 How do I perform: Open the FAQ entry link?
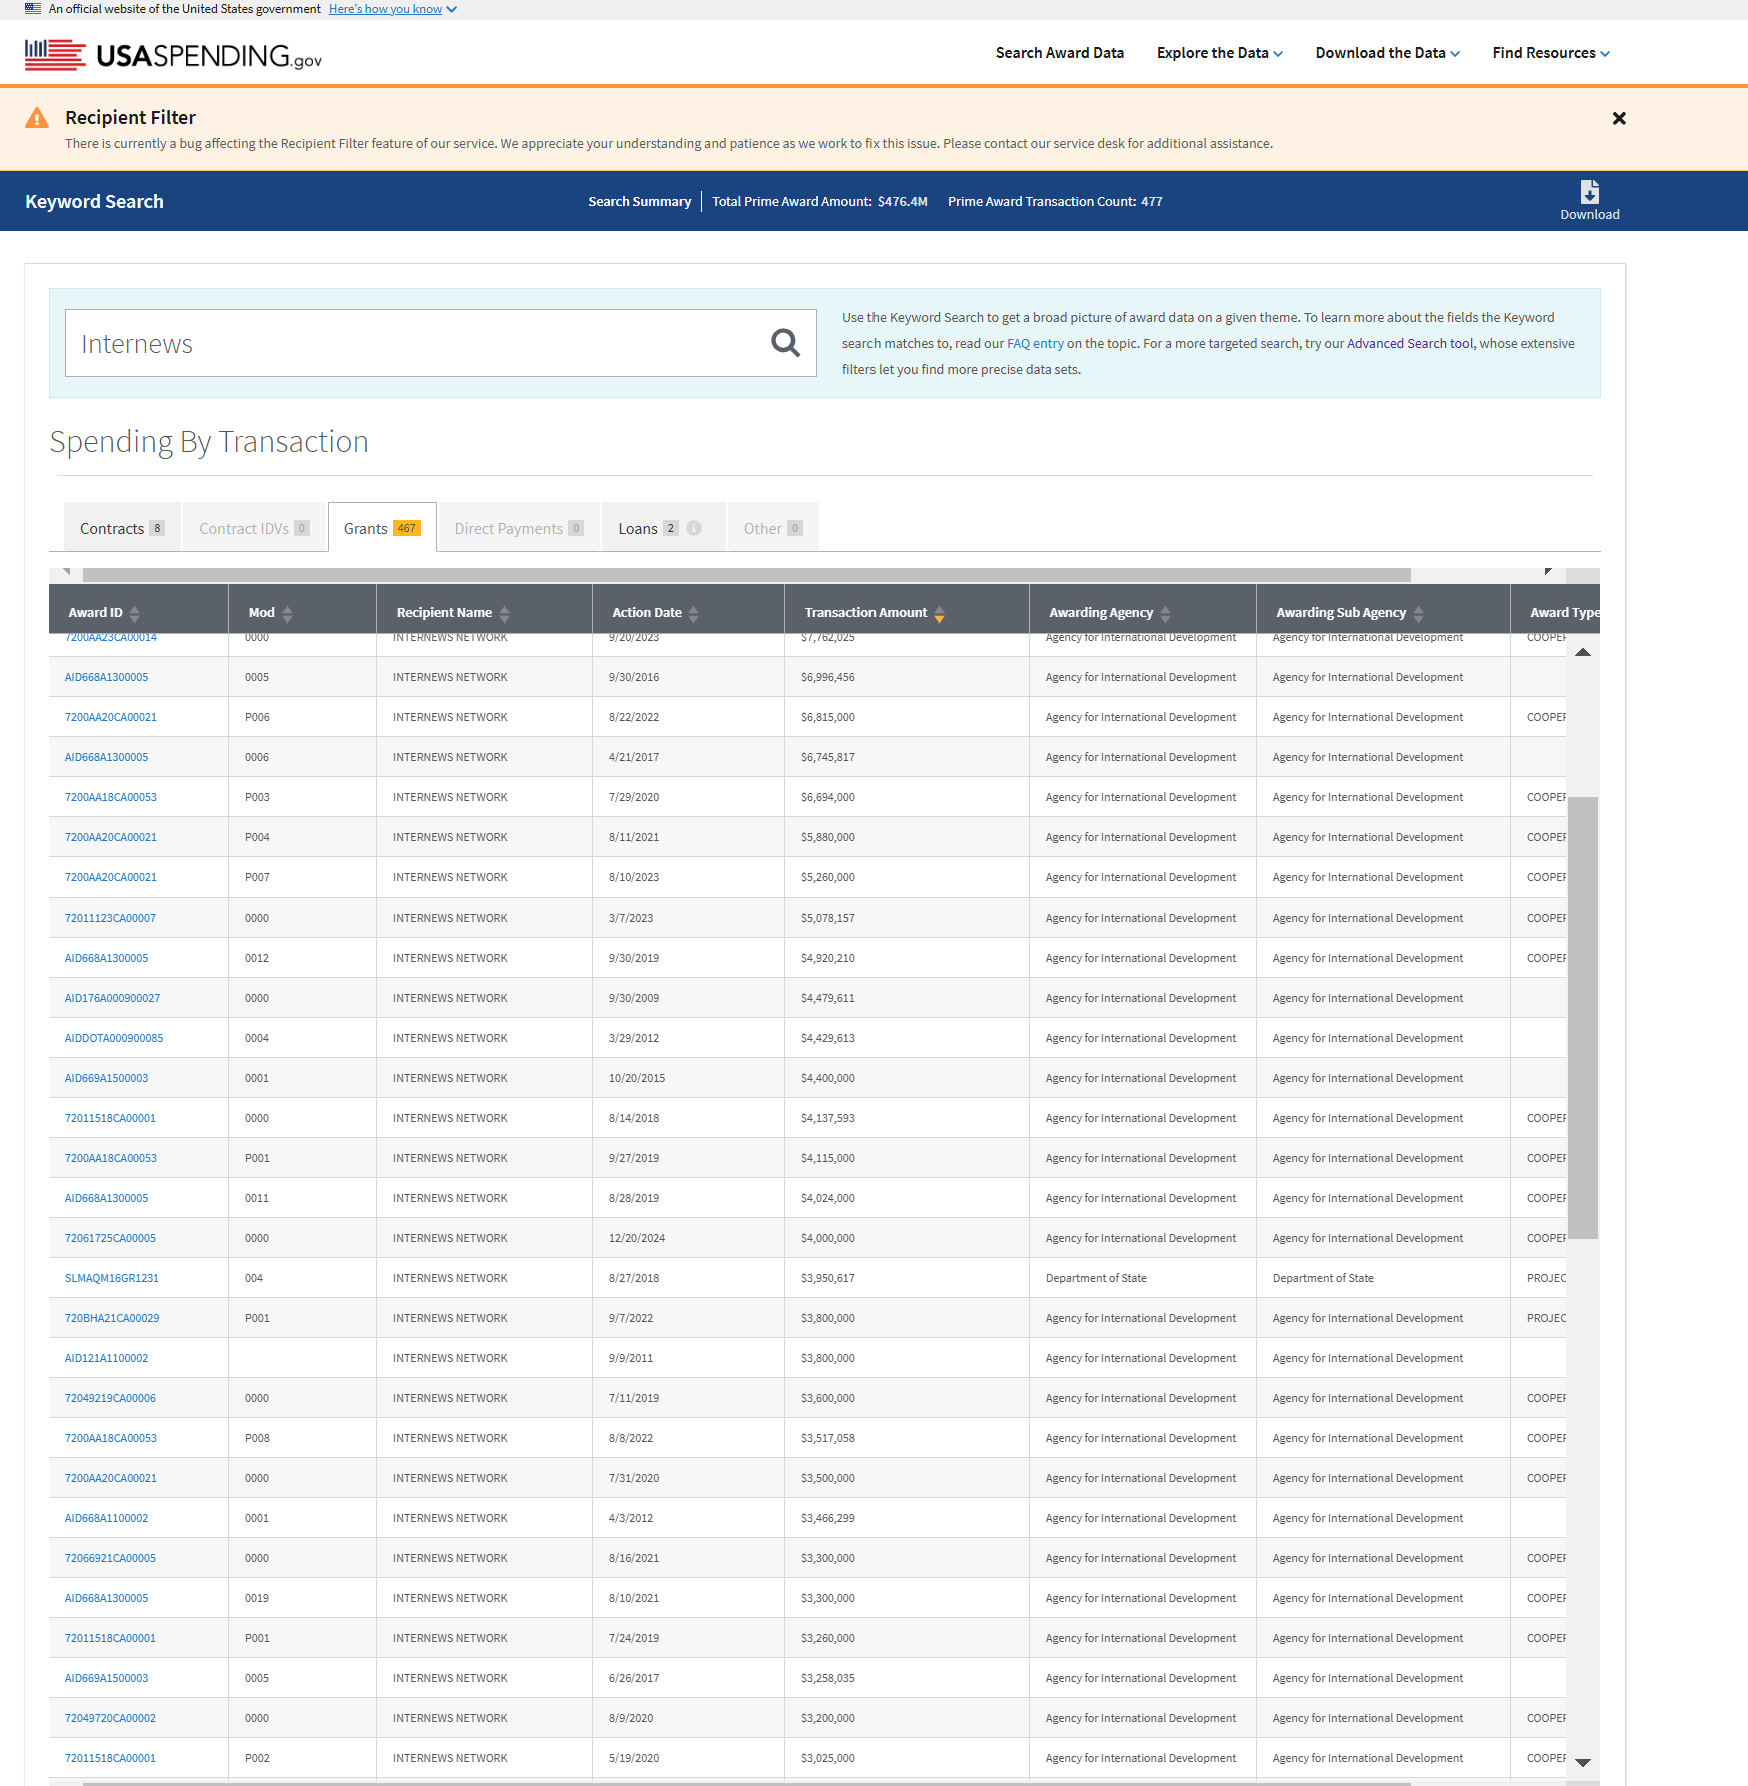click(1035, 343)
